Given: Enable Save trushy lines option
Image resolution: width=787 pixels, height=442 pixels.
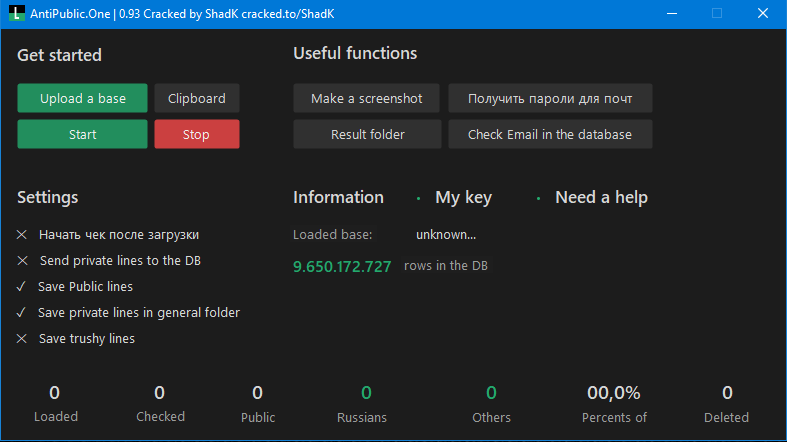Looking at the screenshot, I should (76, 339).
